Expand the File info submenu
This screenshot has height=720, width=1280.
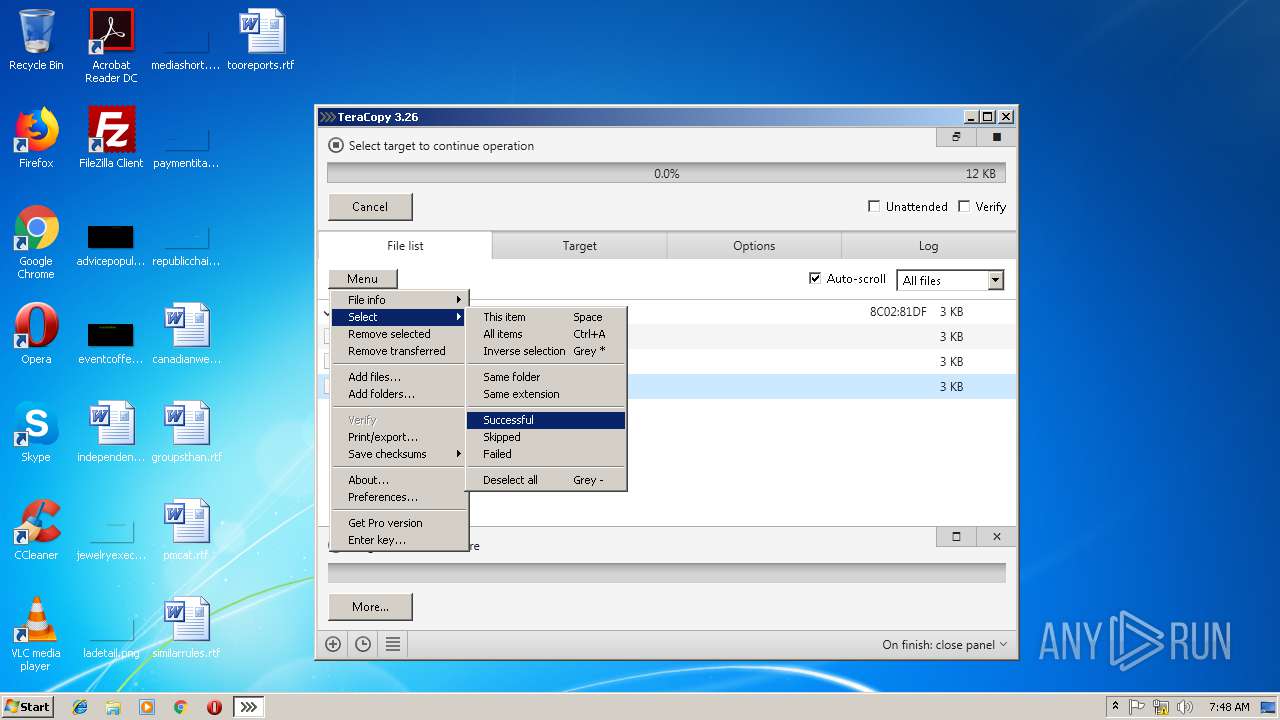click(399, 300)
